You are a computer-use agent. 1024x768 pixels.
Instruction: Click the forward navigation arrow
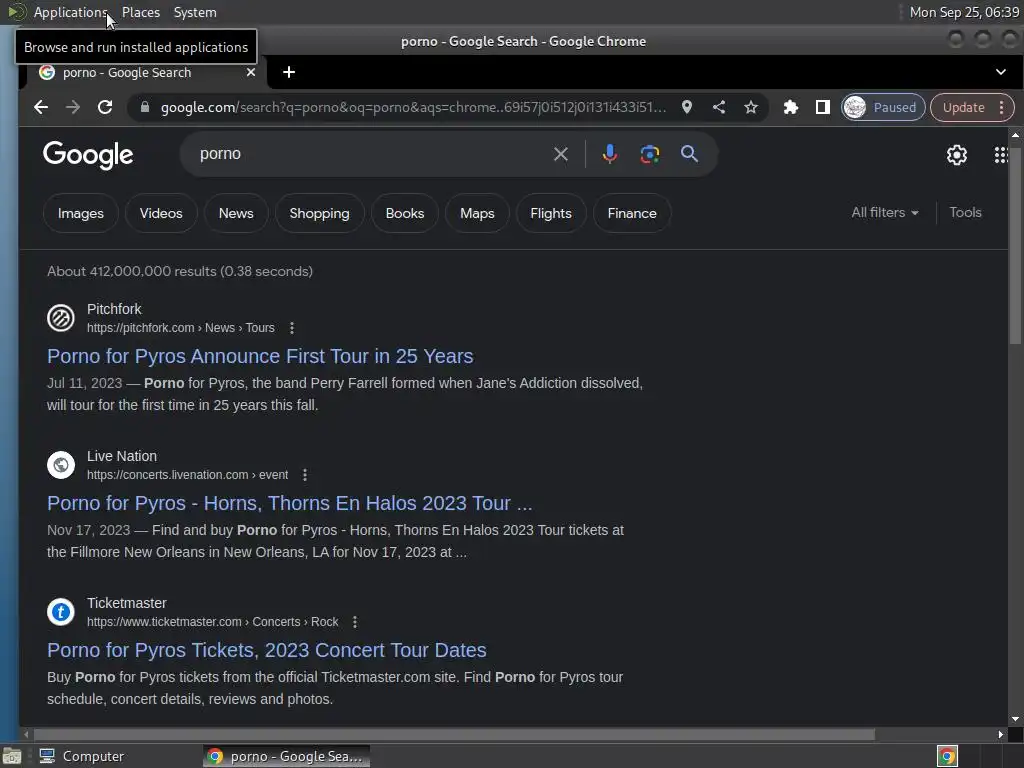(73, 107)
